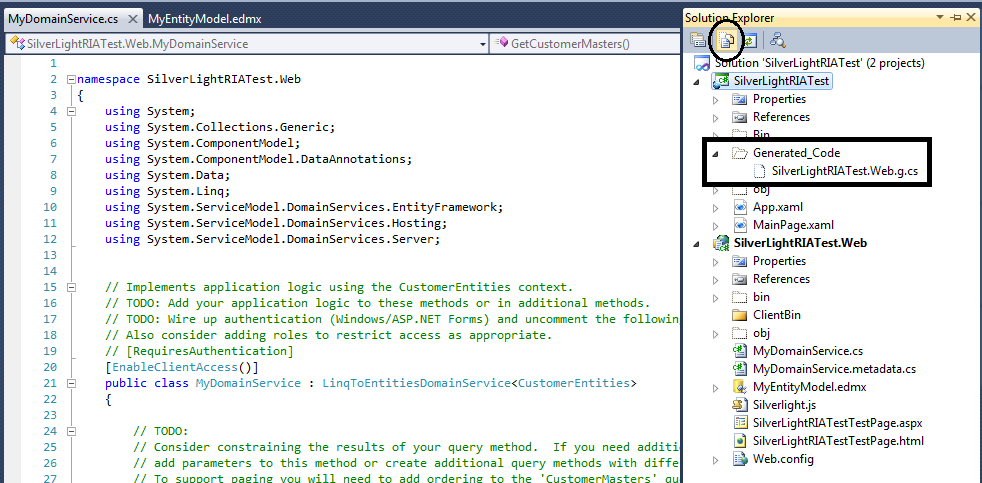Collapse the Generated_Code folder

716,153
